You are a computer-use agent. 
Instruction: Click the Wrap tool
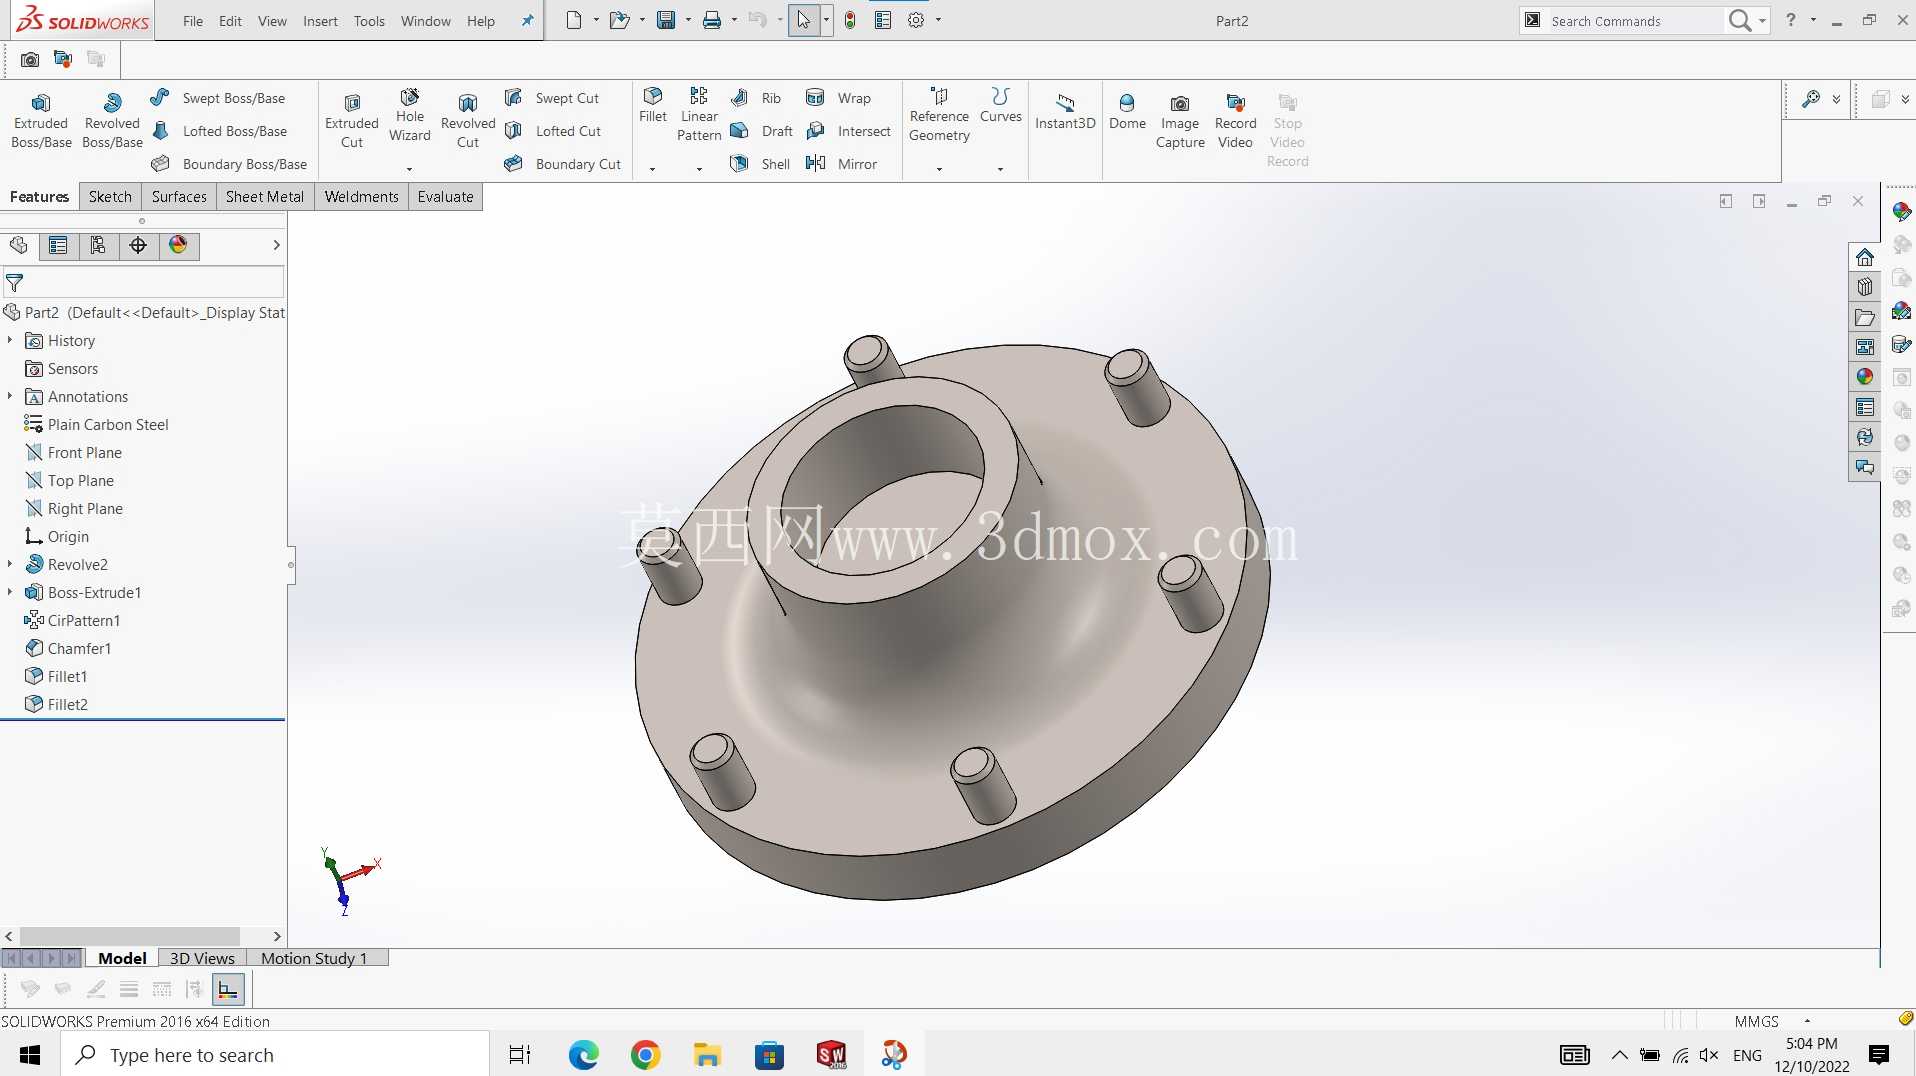(839, 98)
